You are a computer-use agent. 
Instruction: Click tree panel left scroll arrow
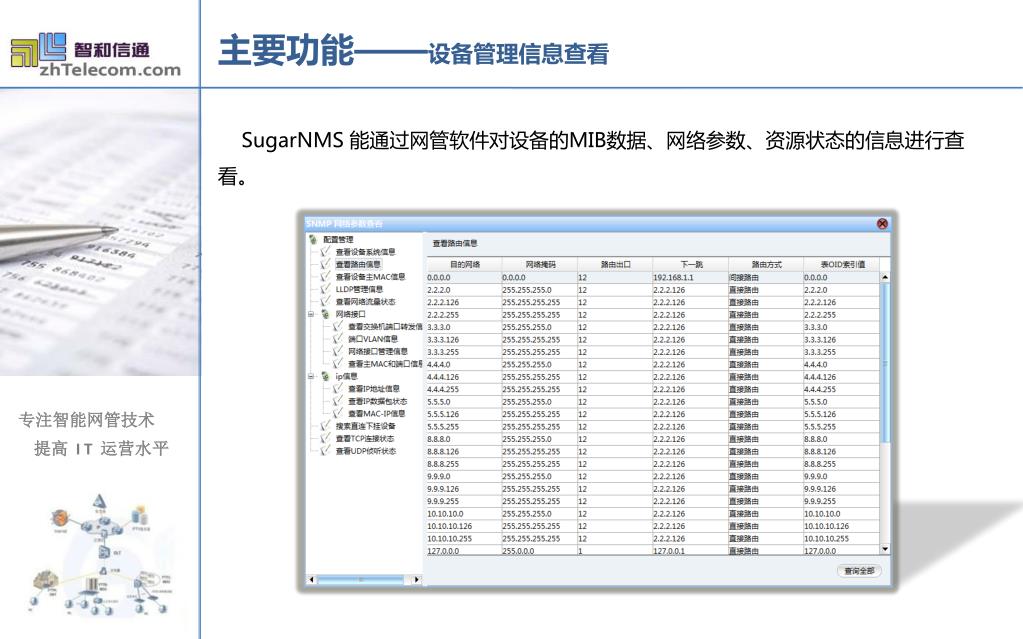coord(311,580)
